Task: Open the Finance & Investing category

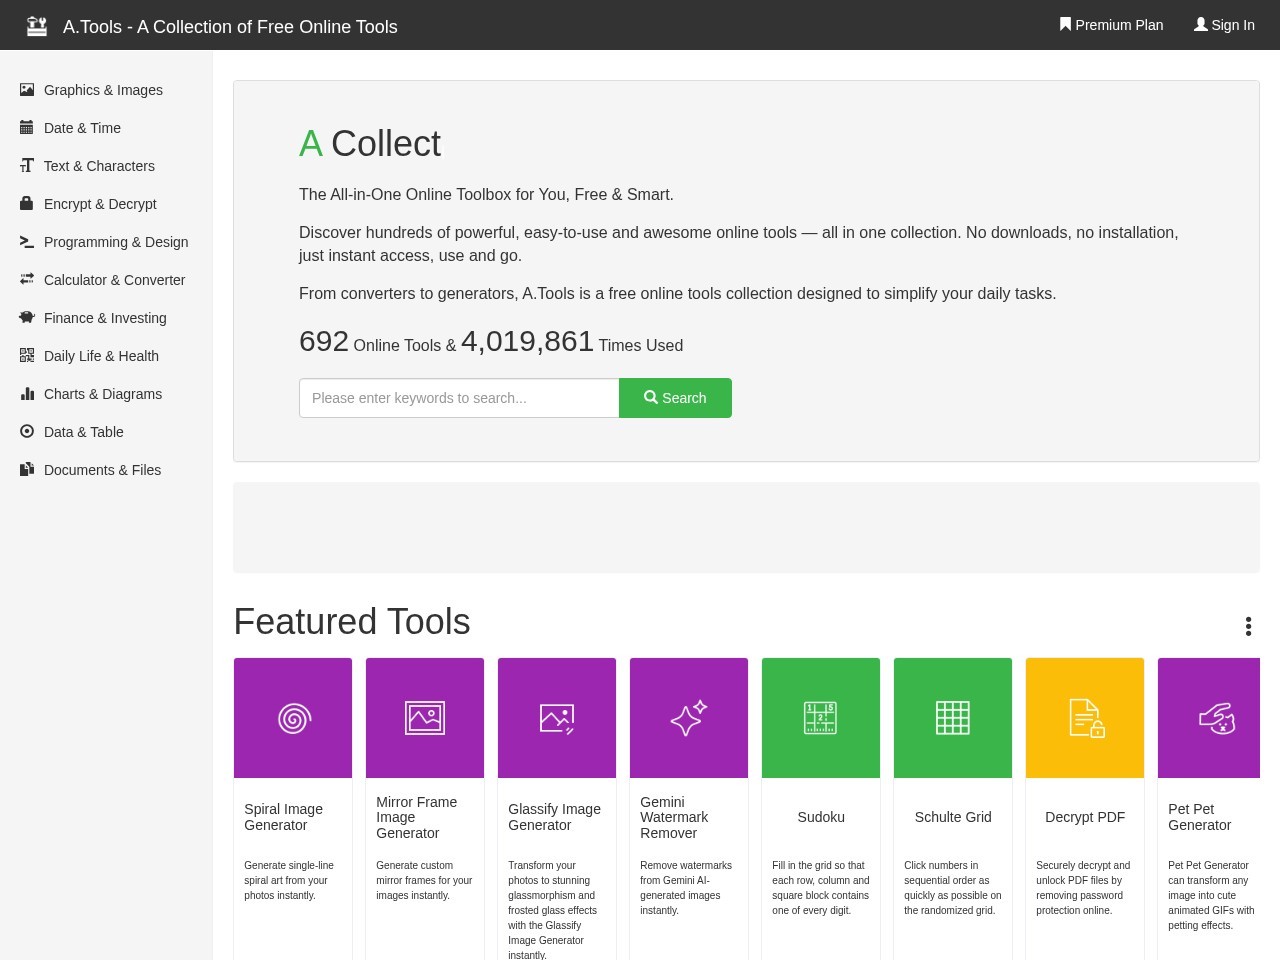Action: (x=106, y=318)
